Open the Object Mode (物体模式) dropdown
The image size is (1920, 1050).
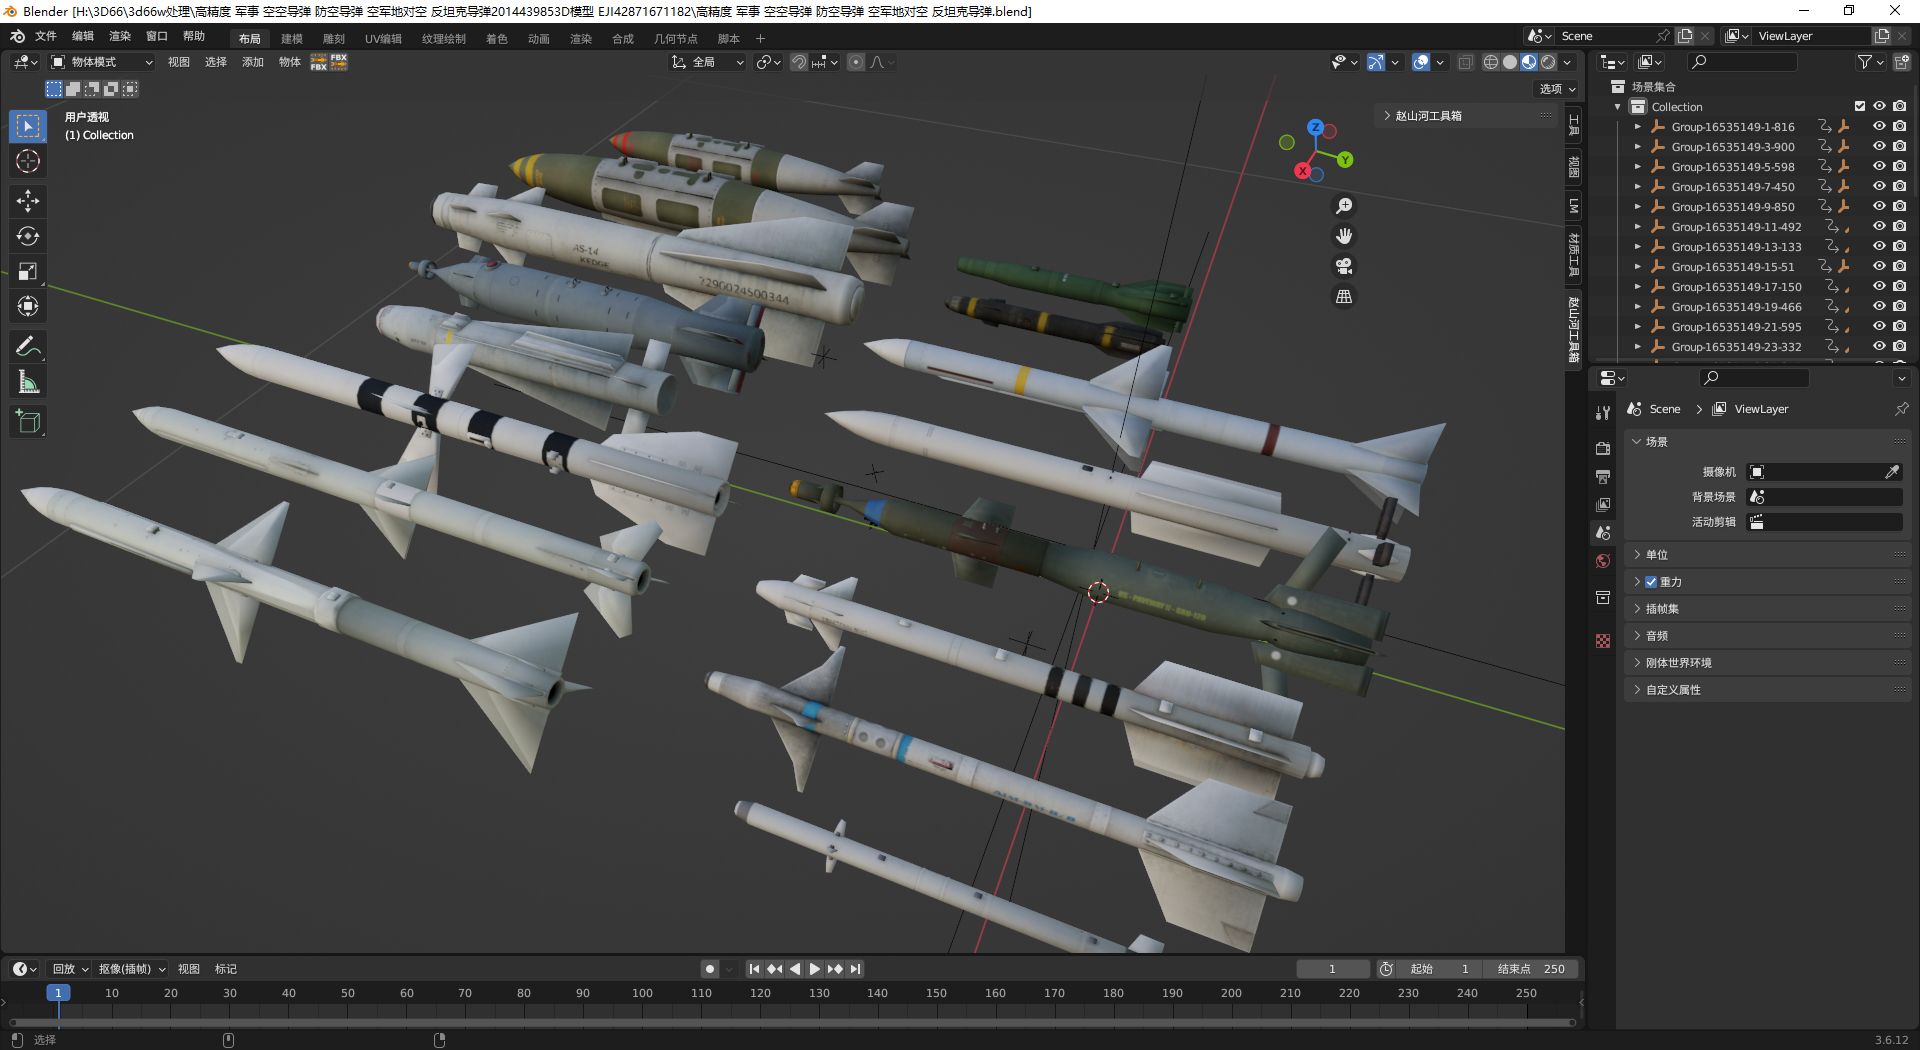pos(102,62)
